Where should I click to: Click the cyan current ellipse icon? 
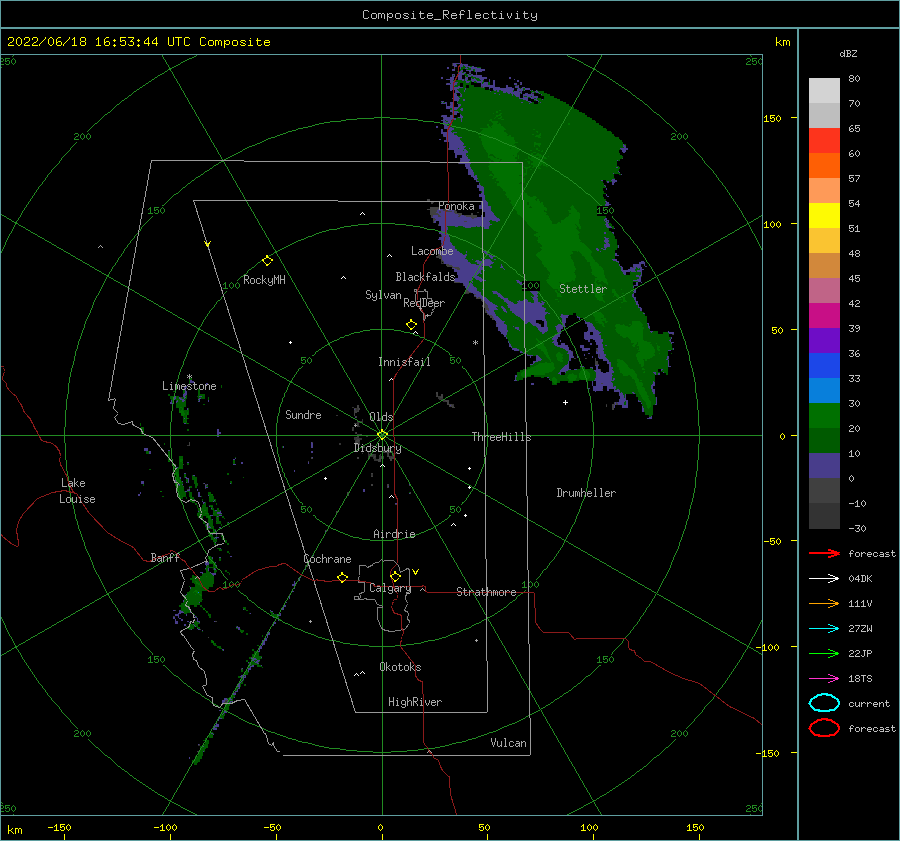pos(824,703)
